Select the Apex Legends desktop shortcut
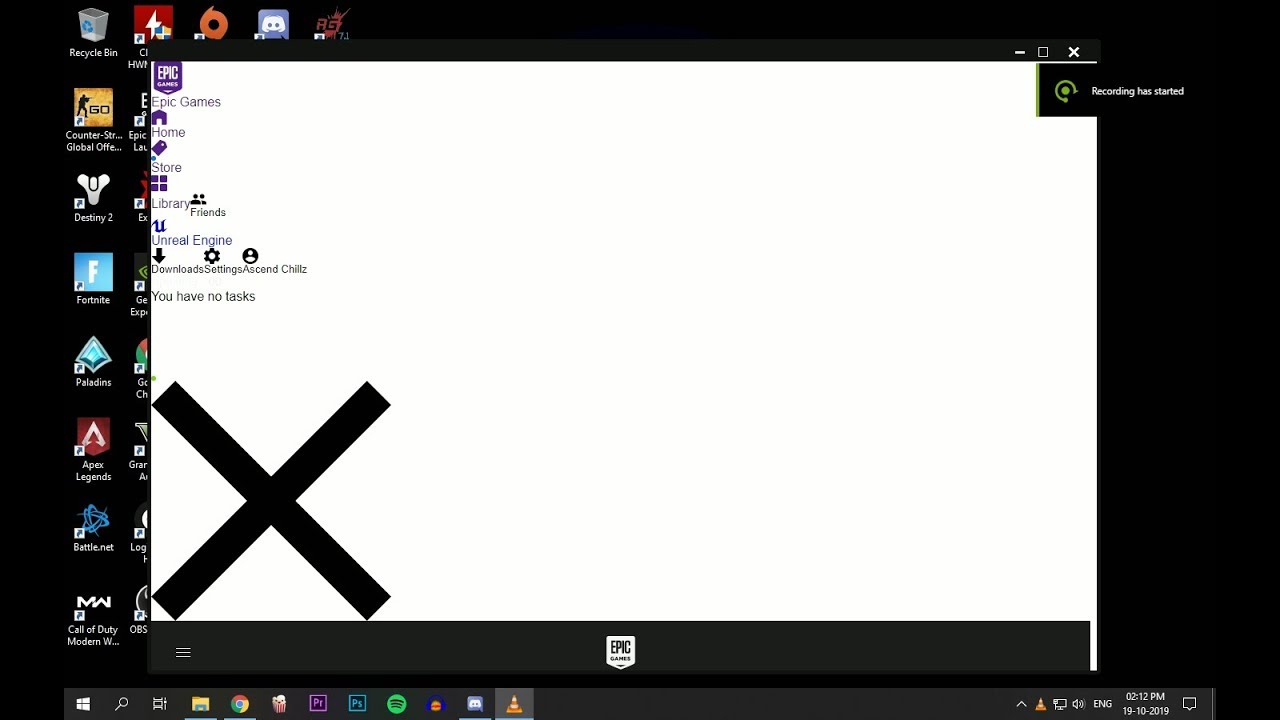This screenshot has height=720, width=1280. click(x=93, y=450)
